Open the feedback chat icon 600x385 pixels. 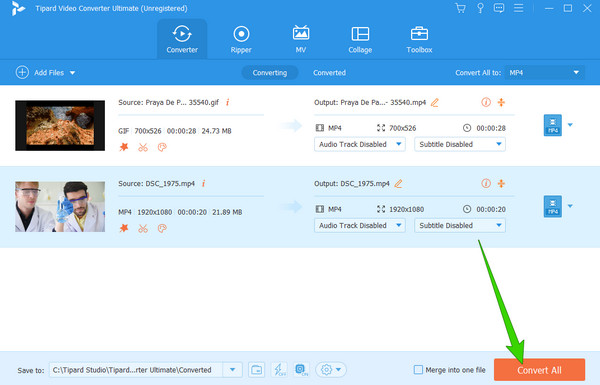499,8
